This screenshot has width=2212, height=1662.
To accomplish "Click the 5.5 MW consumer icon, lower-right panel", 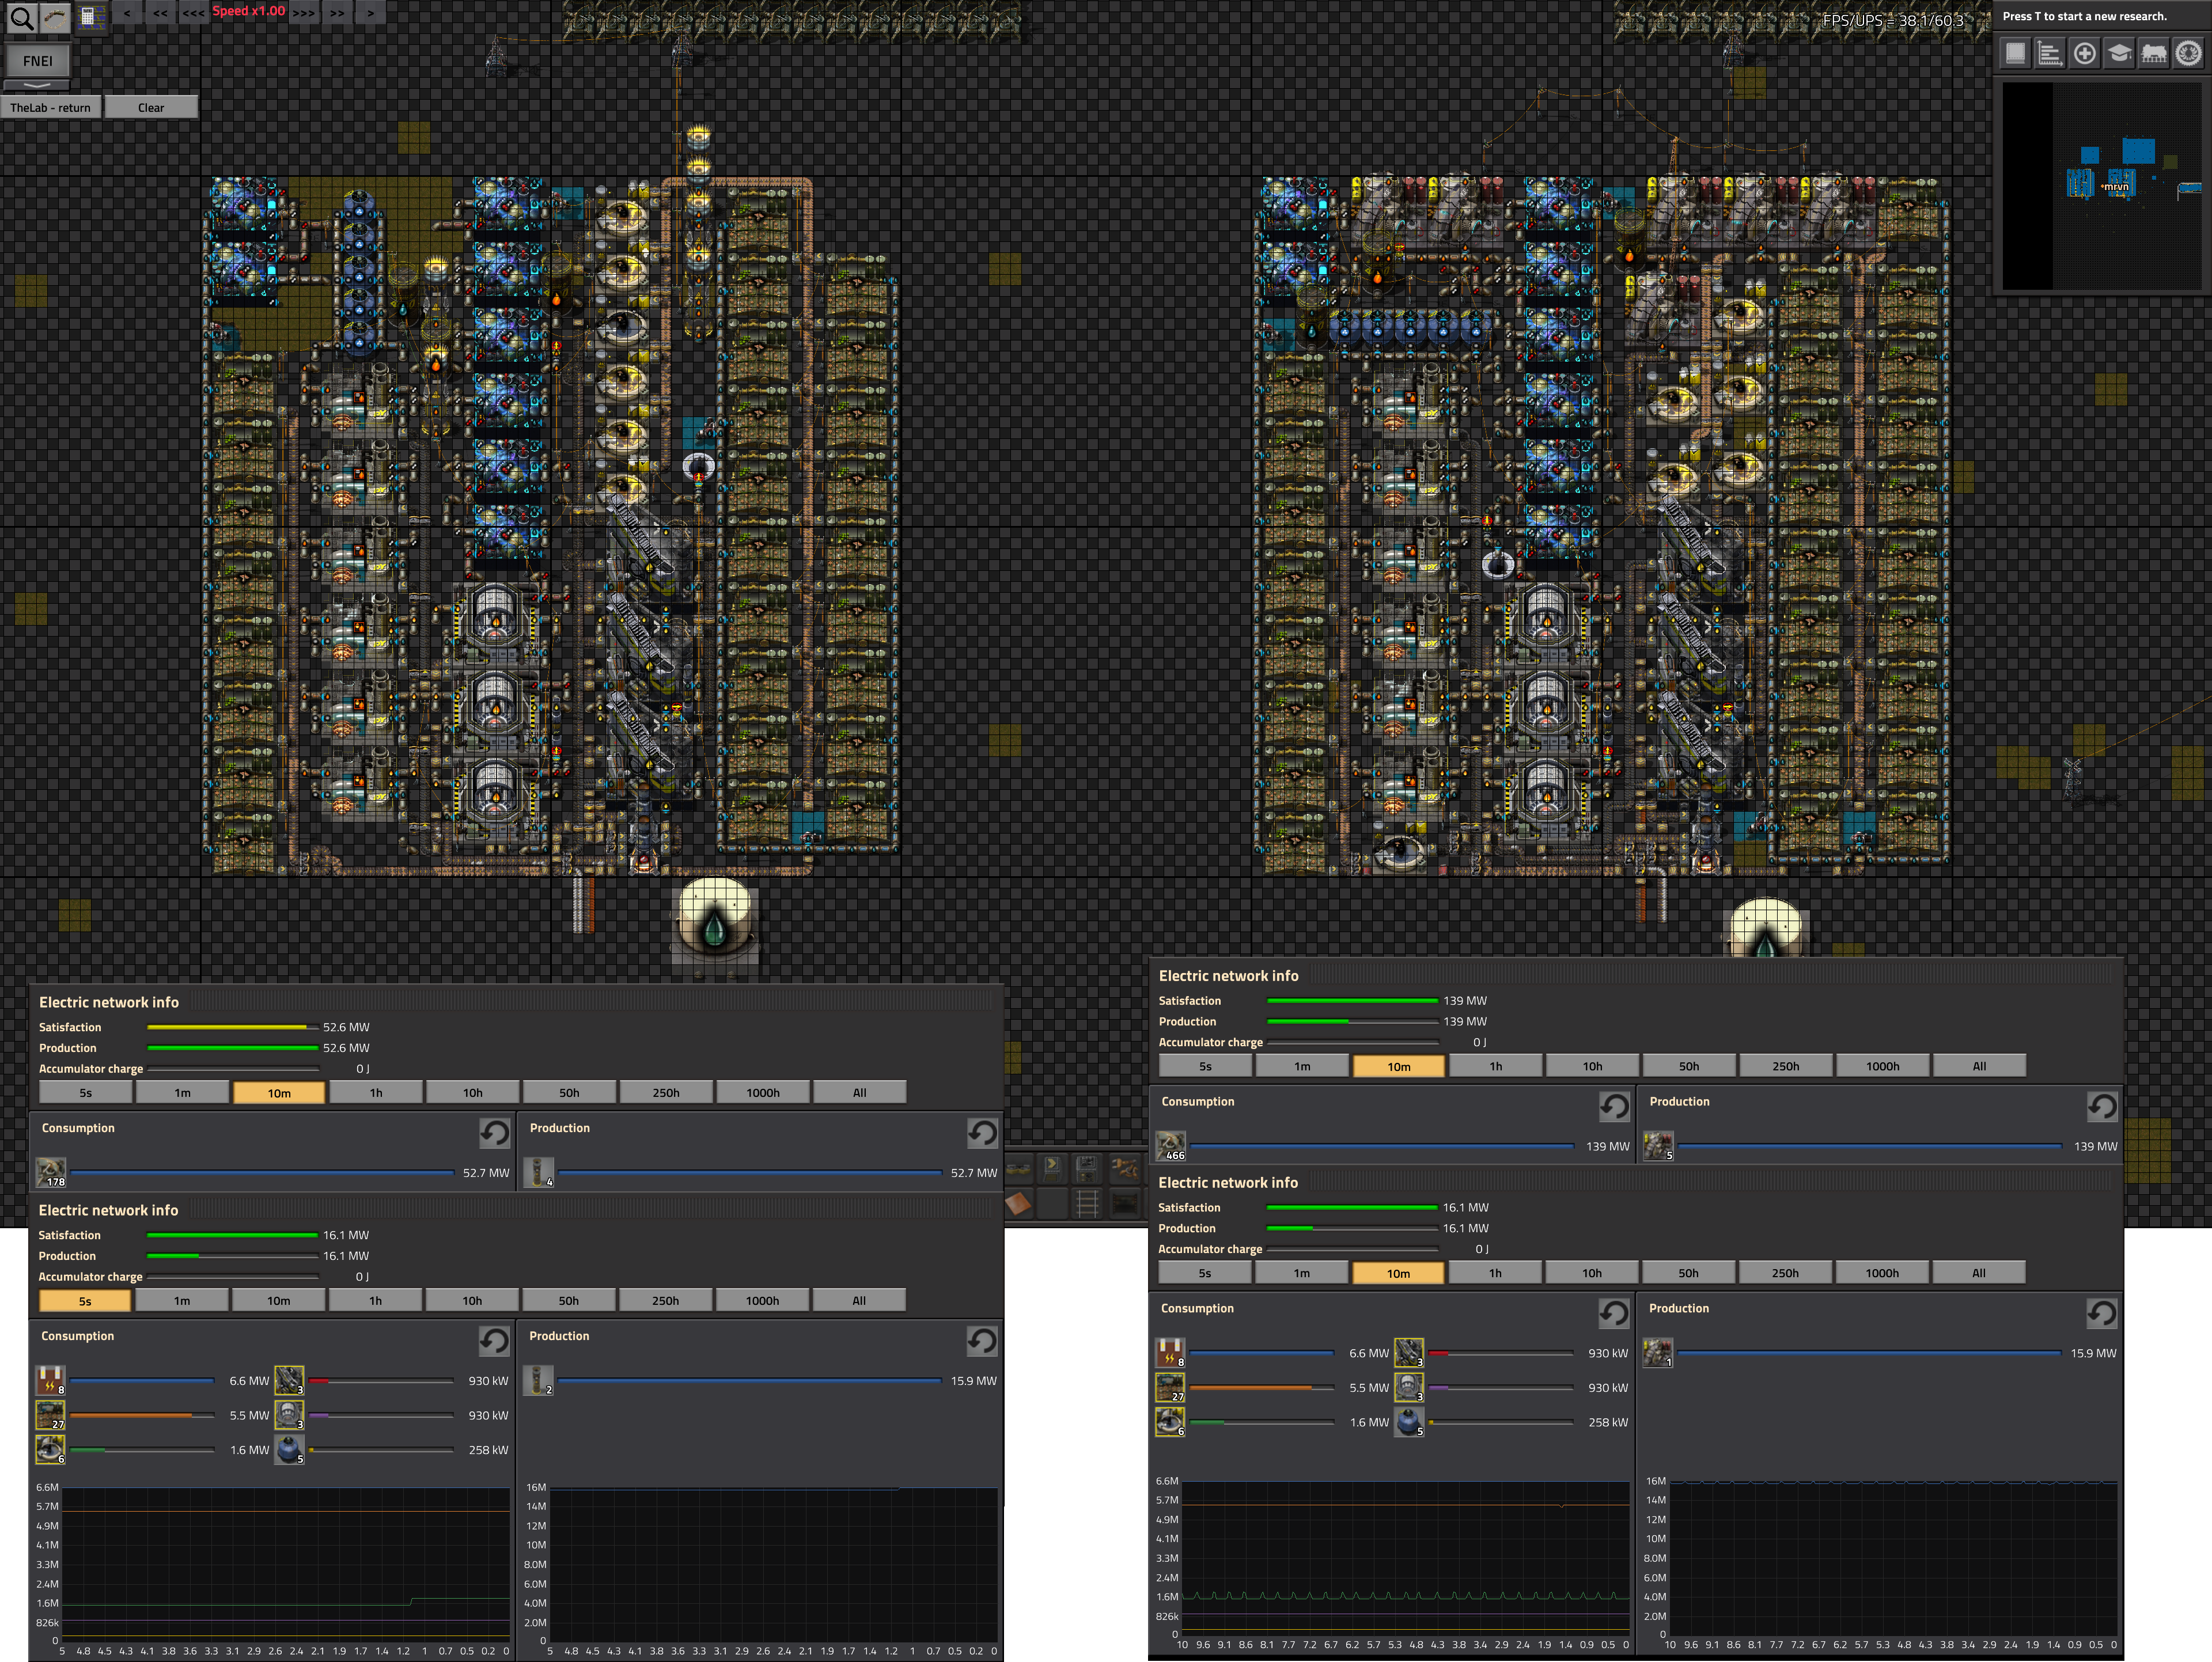I will [x=1170, y=1387].
